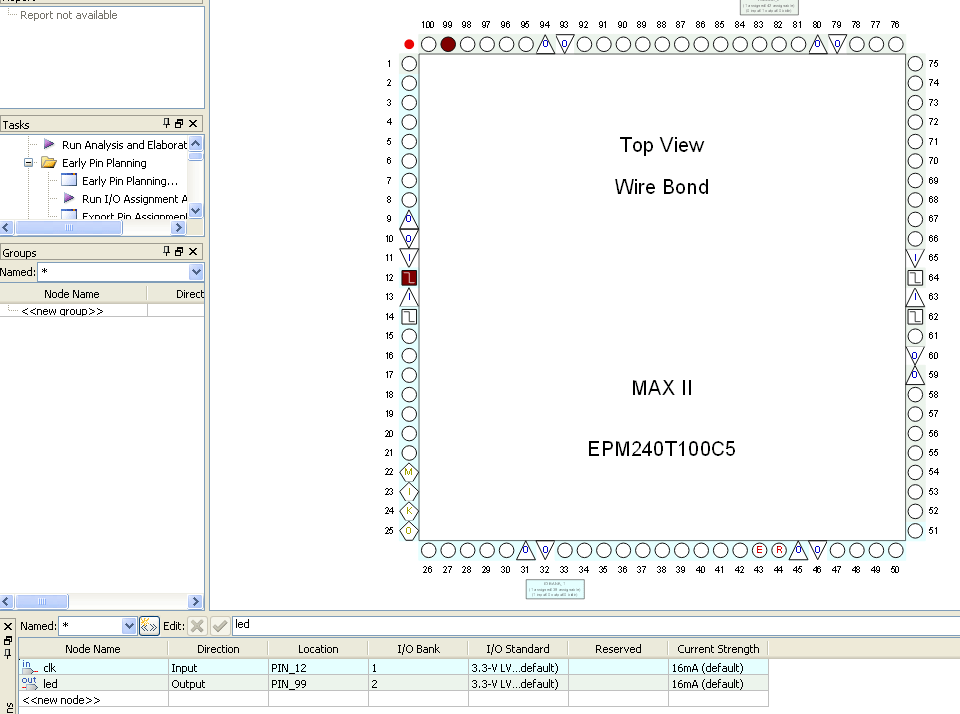Viewport: 960px width, 714px height.
Task: Click the clock pin 14 symbol
Action: [x=409, y=317]
